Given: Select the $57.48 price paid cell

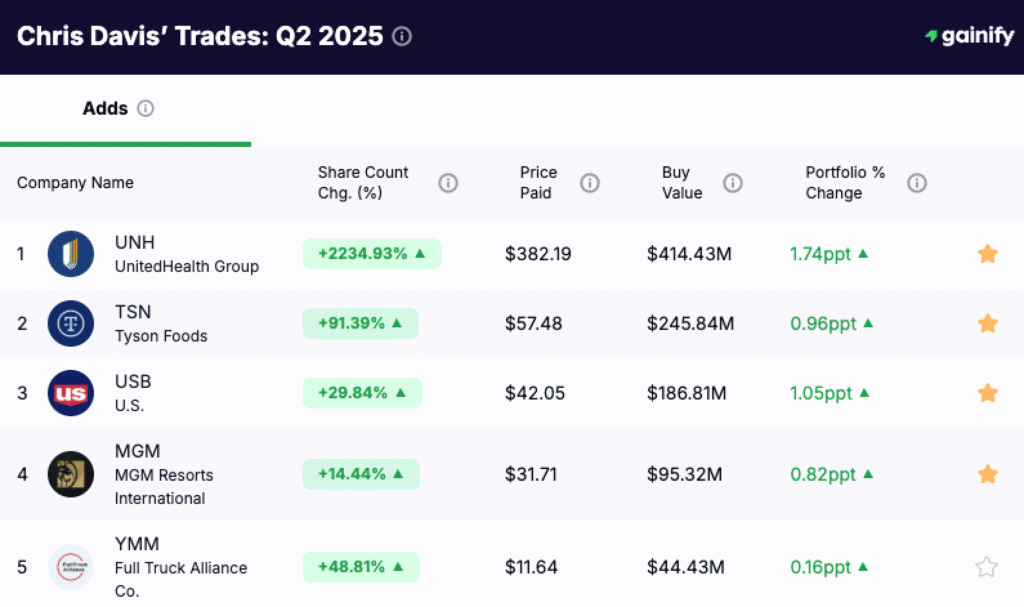Looking at the screenshot, I should pos(534,324).
